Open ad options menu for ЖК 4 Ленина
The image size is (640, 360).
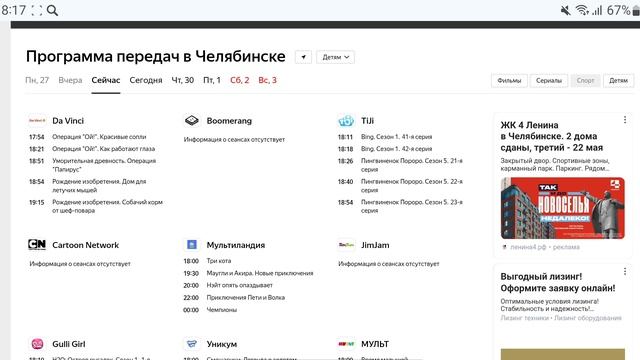click(x=625, y=120)
